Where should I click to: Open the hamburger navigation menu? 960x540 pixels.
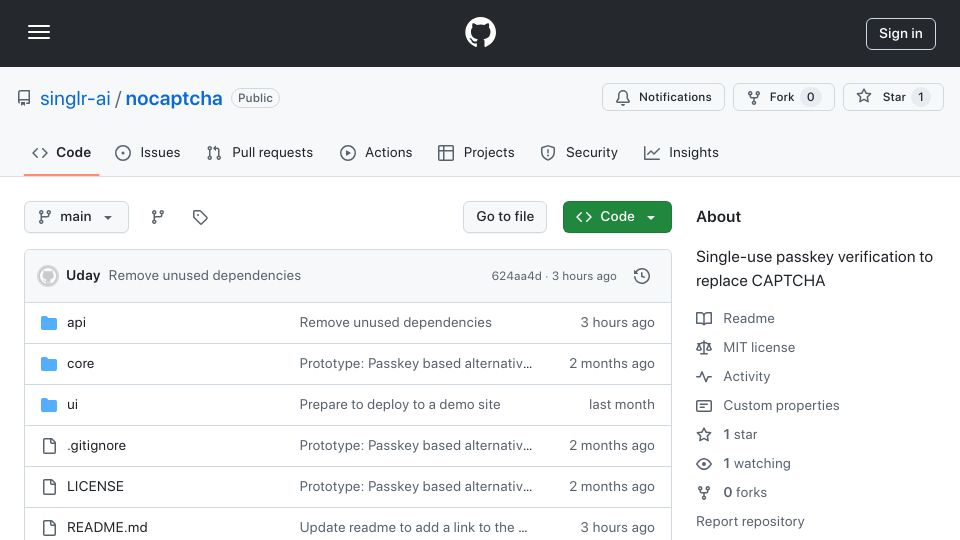tap(39, 32)
